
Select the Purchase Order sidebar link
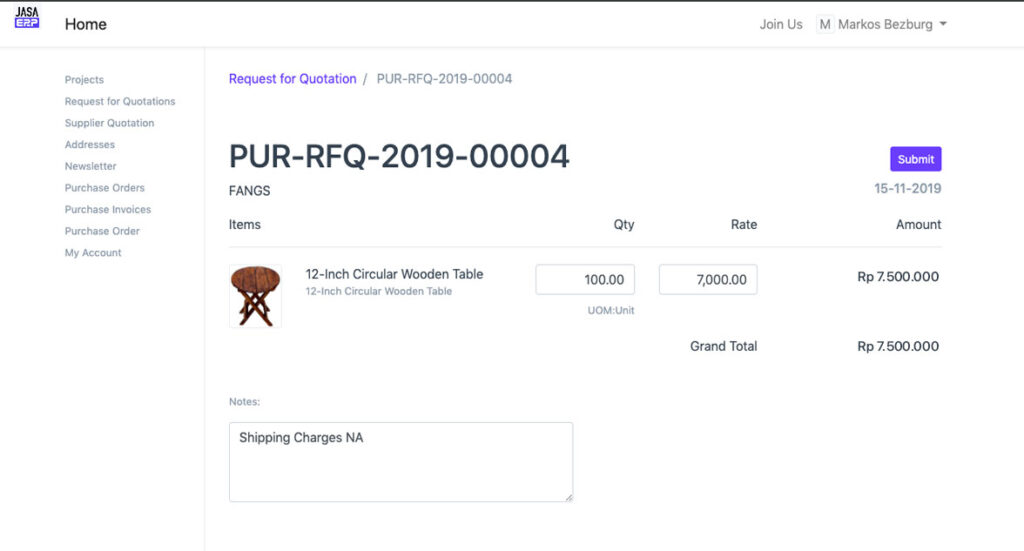click(x=102, y=231)
